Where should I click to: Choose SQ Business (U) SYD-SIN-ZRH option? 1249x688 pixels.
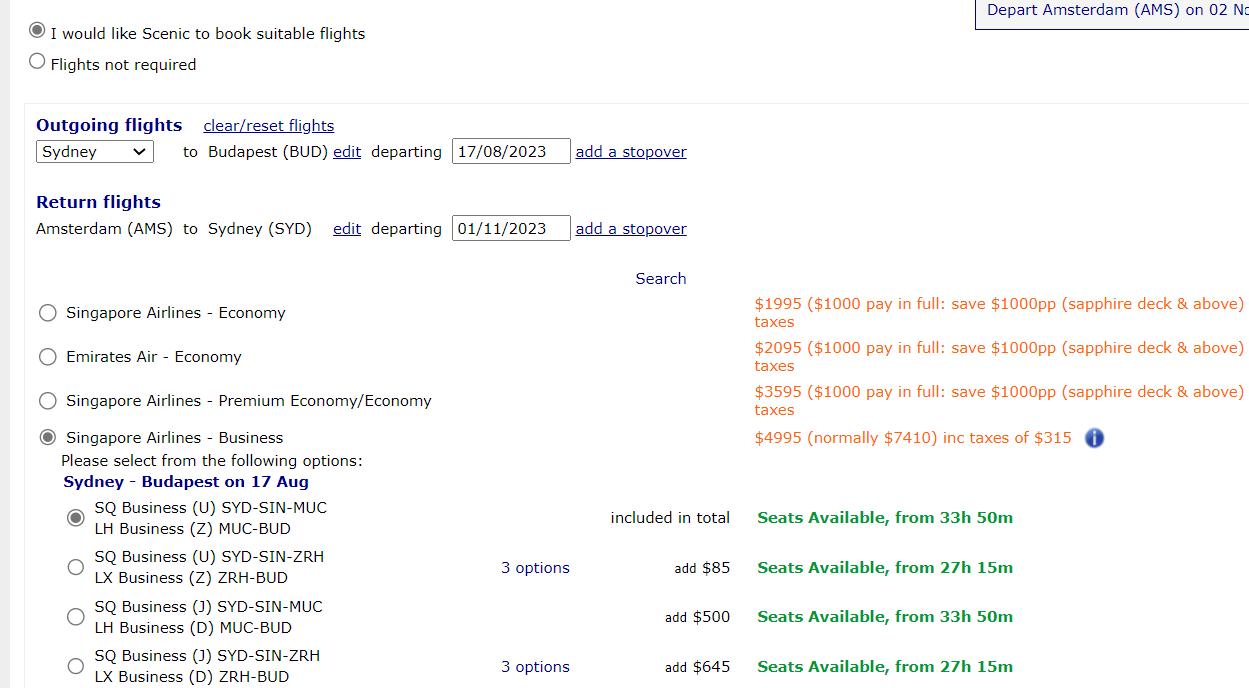point(75,567)
